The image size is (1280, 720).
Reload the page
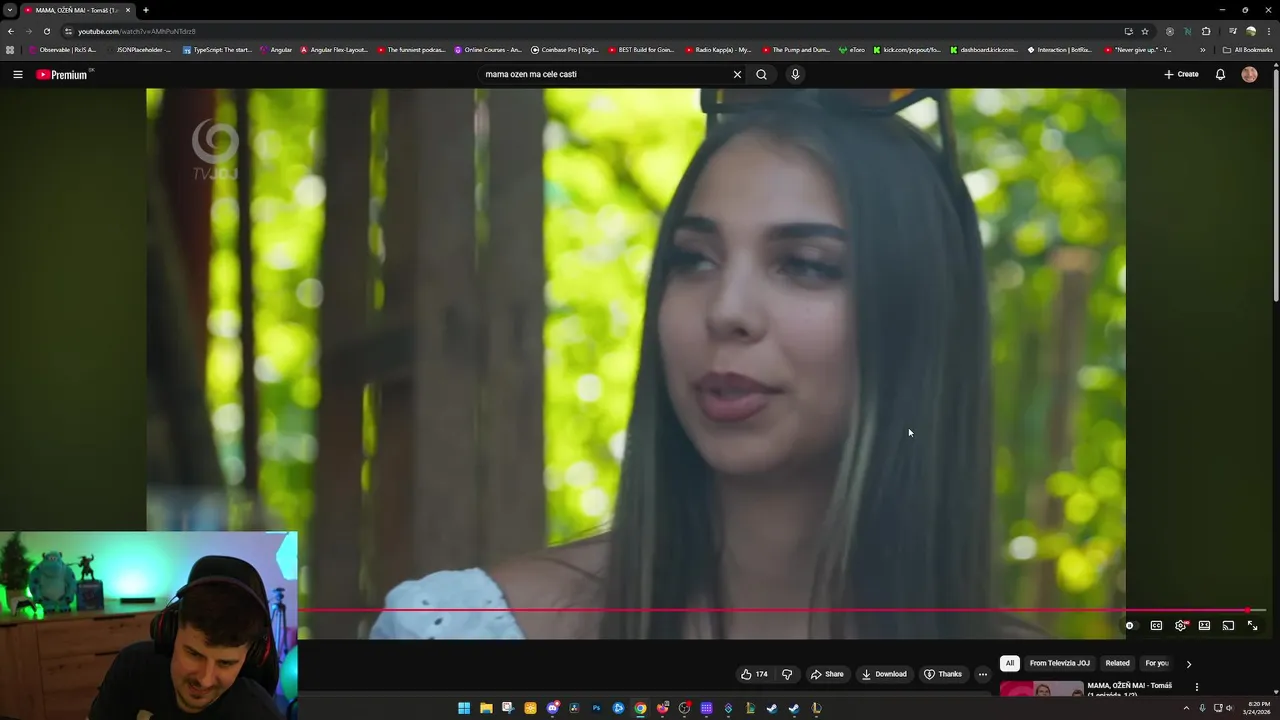coord(46,31)
